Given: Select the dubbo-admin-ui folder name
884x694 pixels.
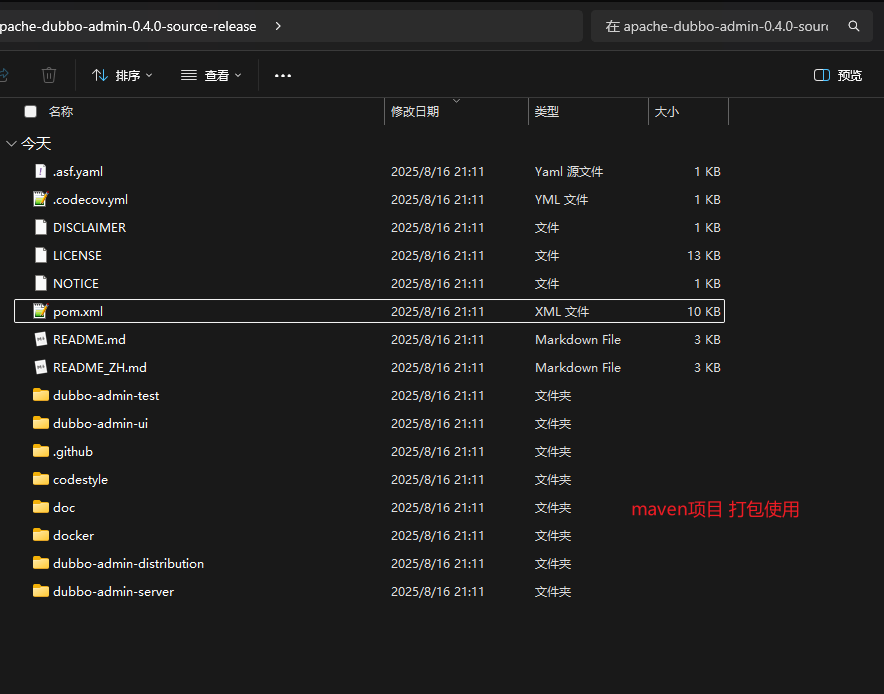Looking at the screenshot, I should click(x=100, y=423).
